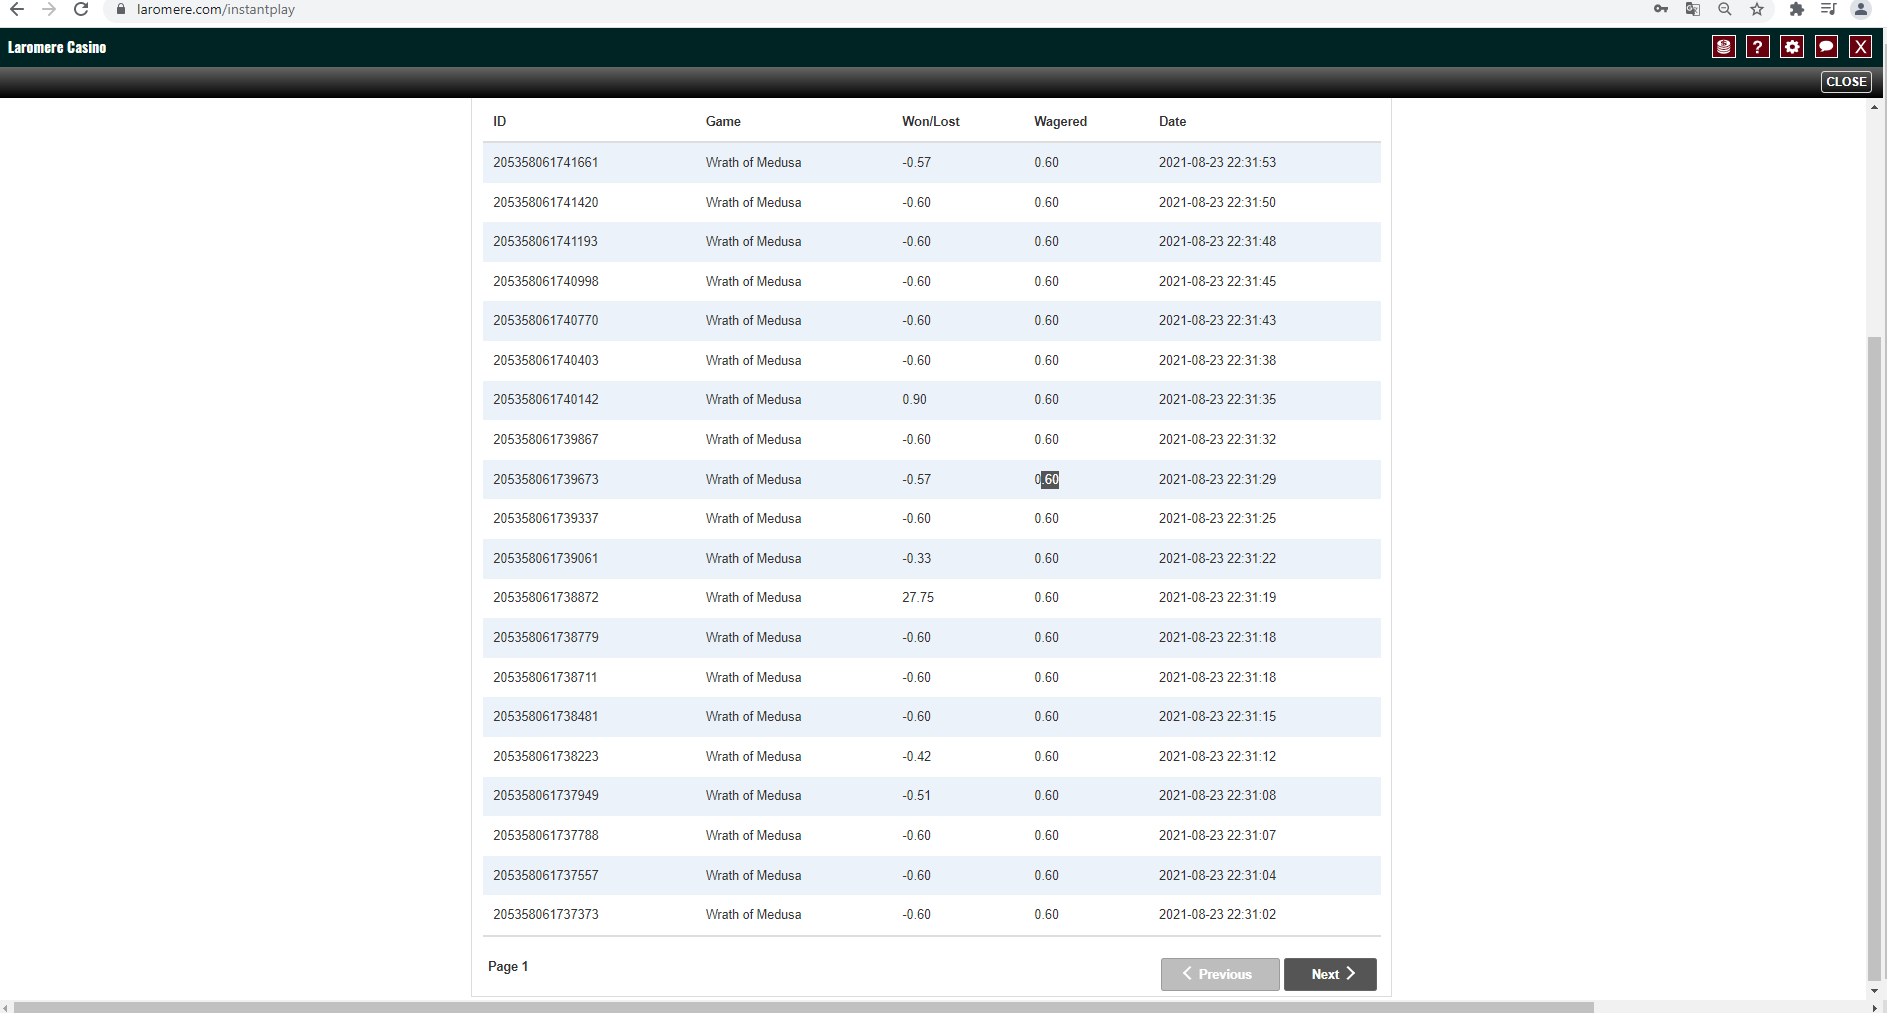This screenshot has width=1887, height=1013.
Task: Click the translate page icon
Action: [1693, 10]
